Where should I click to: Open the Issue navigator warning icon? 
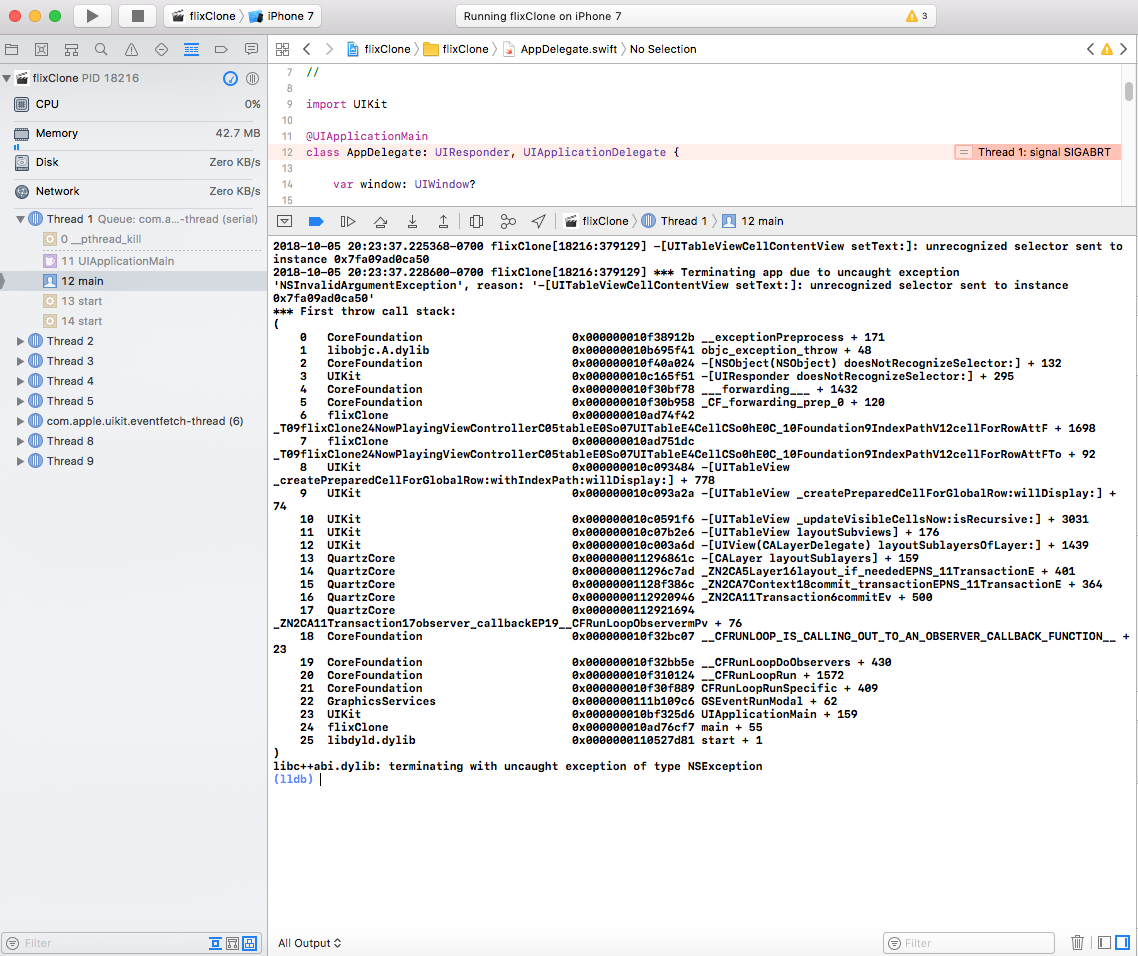pos(131,49)
